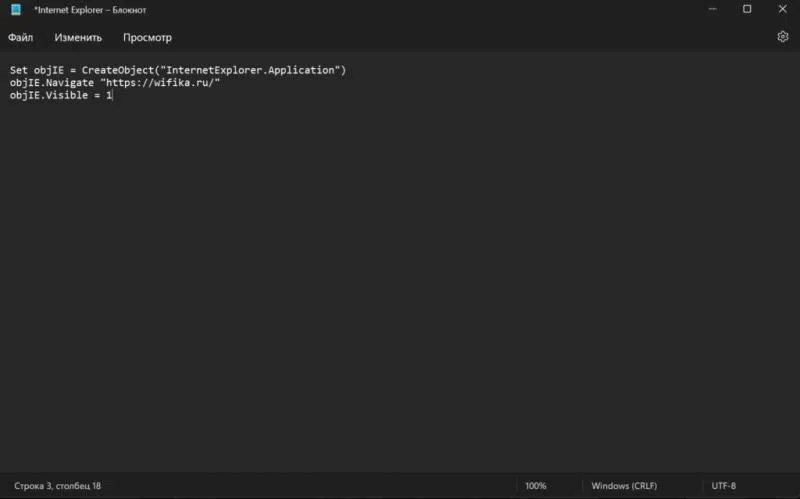Image resolution: width=800 pixels, height=499 pixels.
Task: Click on the https://wifika.ru/ URL text
Action: pyautogui.click(x=160, y=83)
